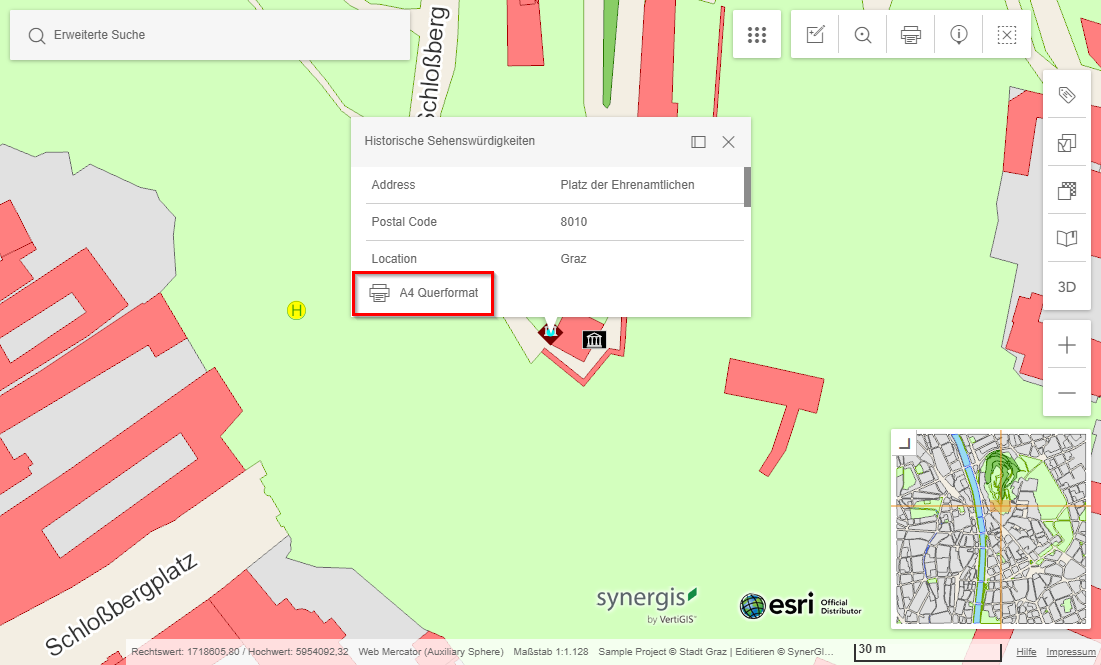Open map bookmarks via book icon
The width and height of the screenshot is (1101, 665).
pyautogui.click(x=1067, y=238)
